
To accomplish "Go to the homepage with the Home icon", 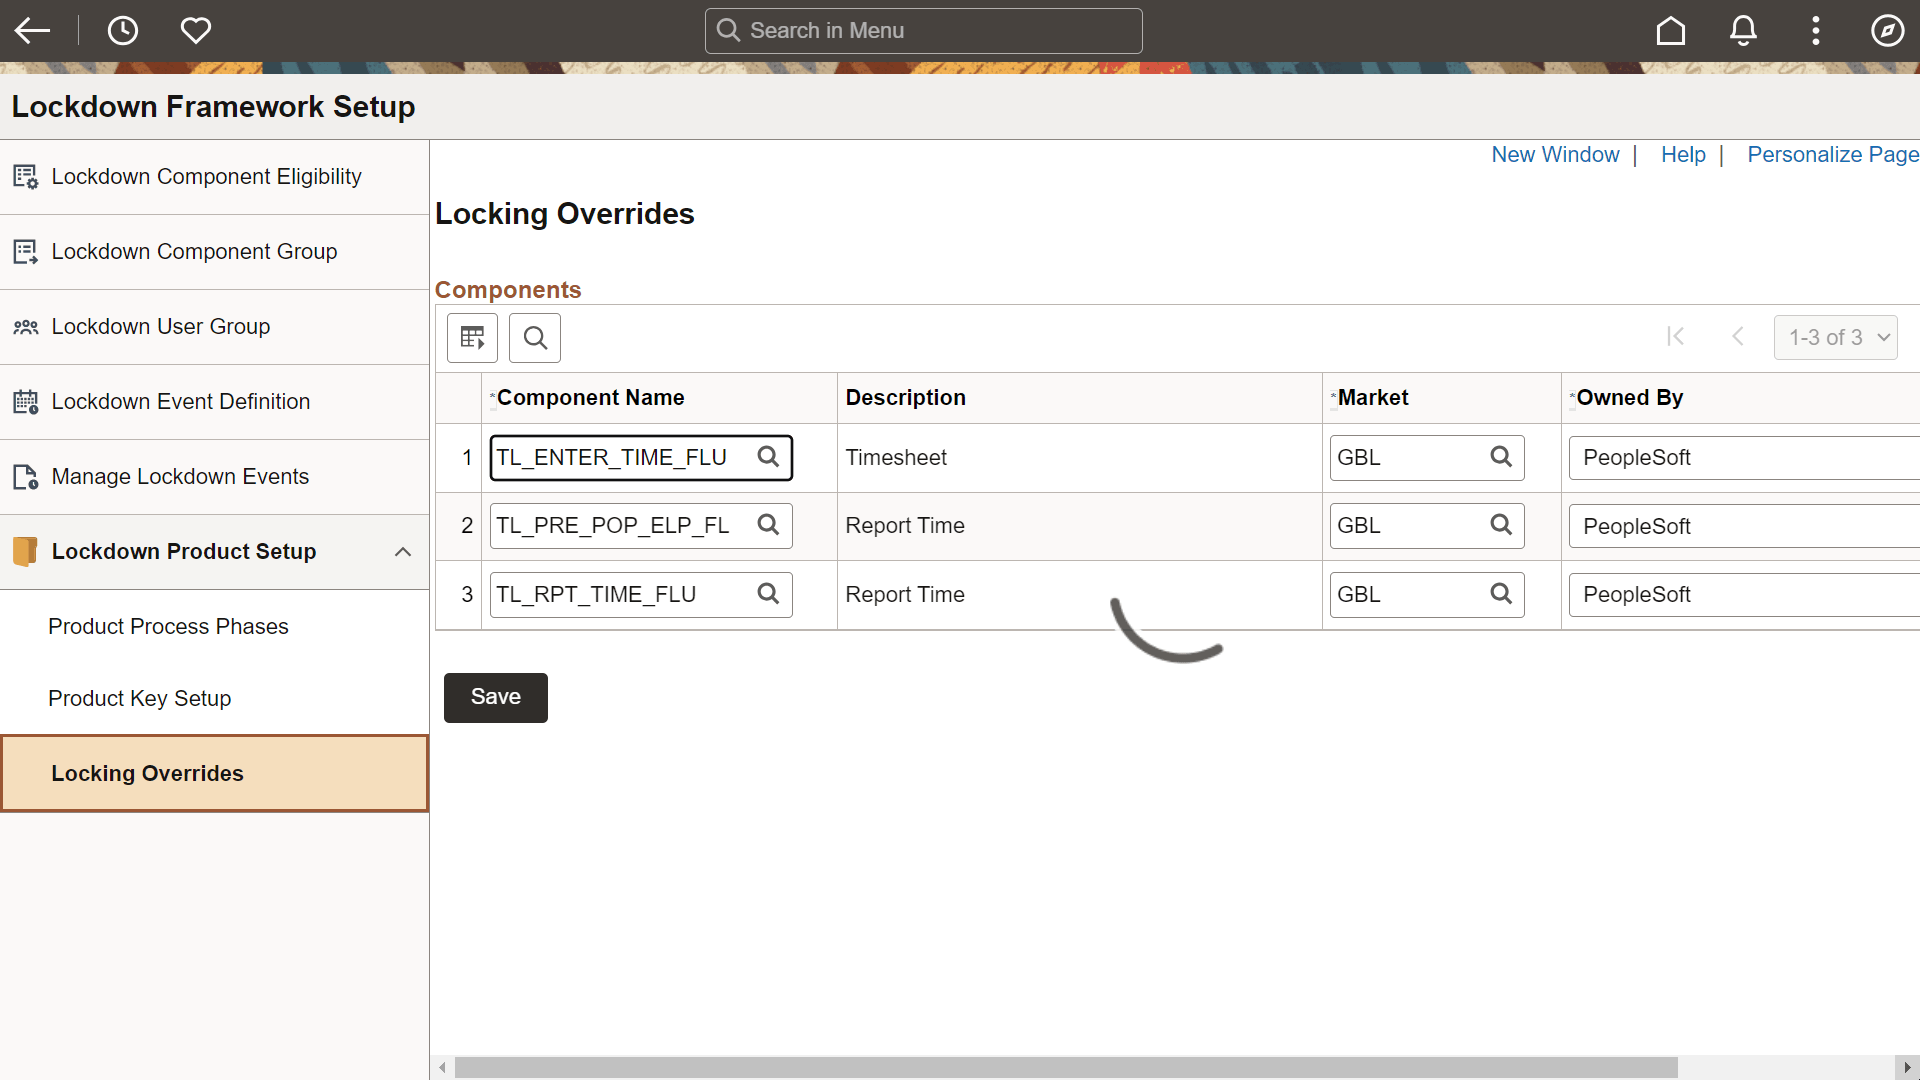I will click(1670, 30).
